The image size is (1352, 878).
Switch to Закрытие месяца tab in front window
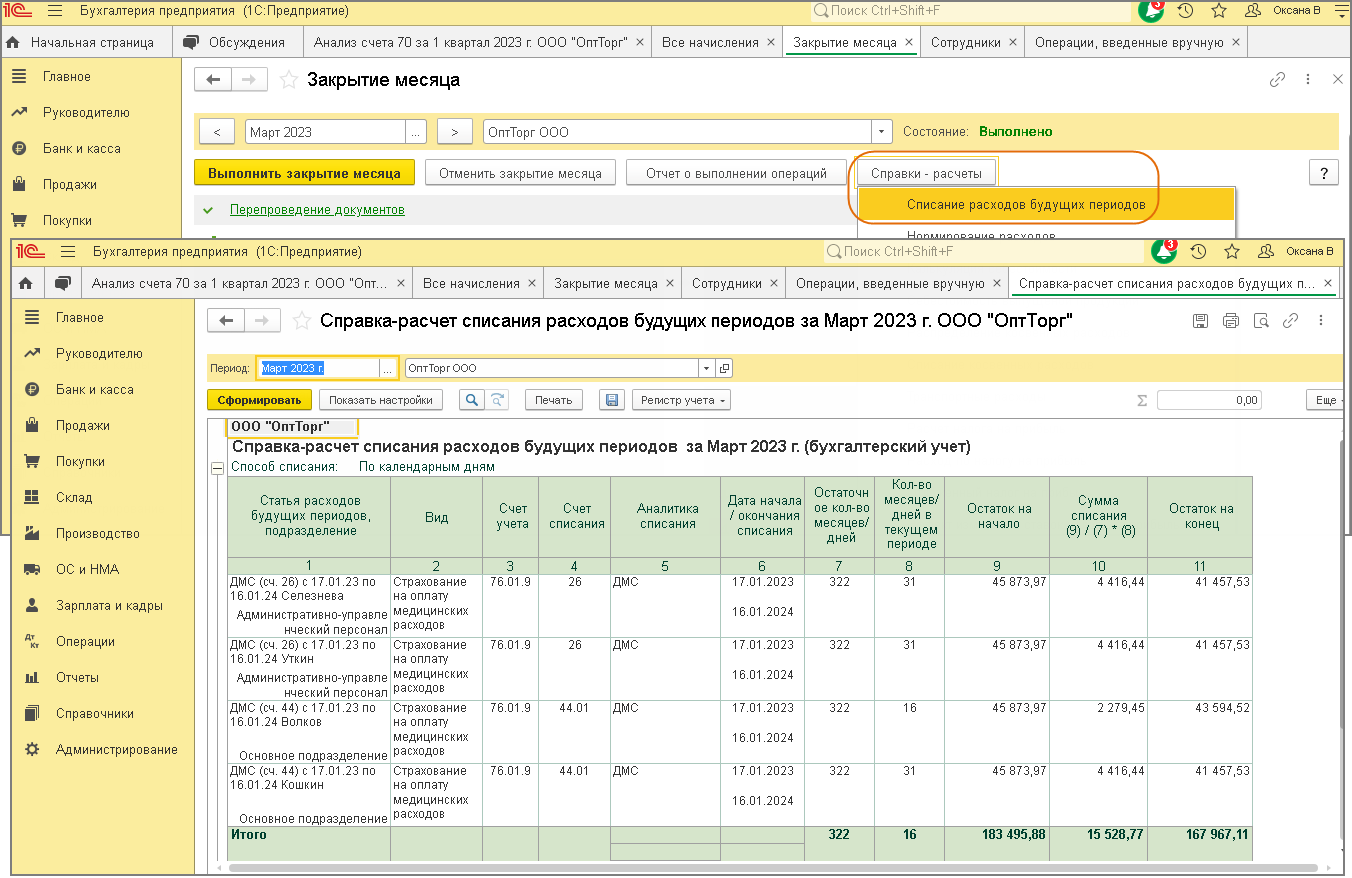(606, 284)
